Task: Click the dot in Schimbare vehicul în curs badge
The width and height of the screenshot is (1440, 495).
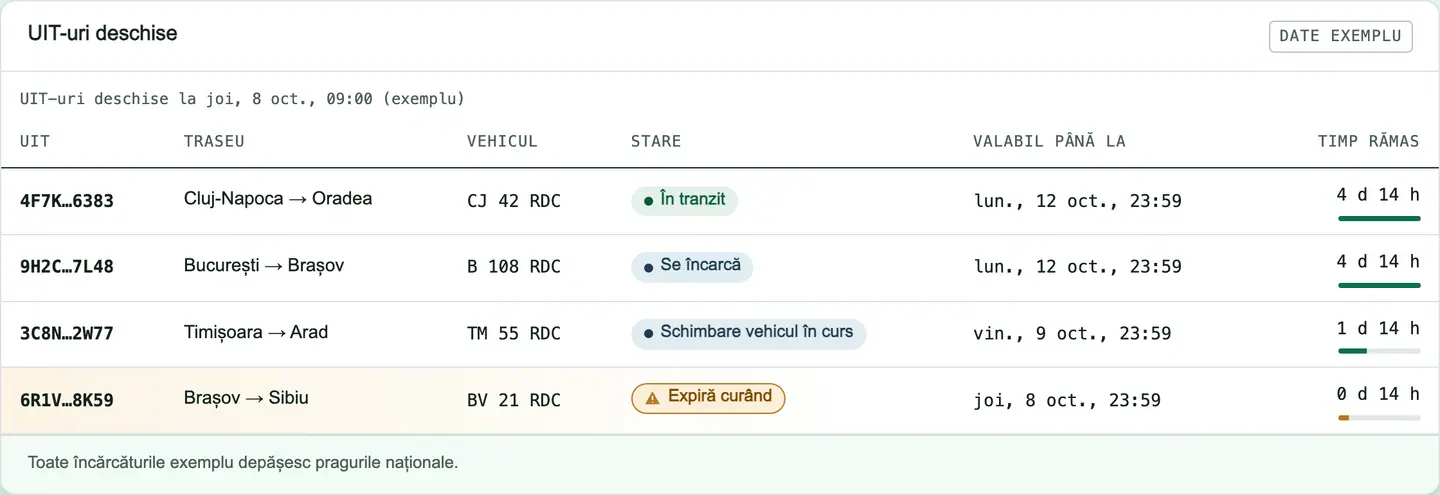Action: pyautogui.click(x=649, y=333)
